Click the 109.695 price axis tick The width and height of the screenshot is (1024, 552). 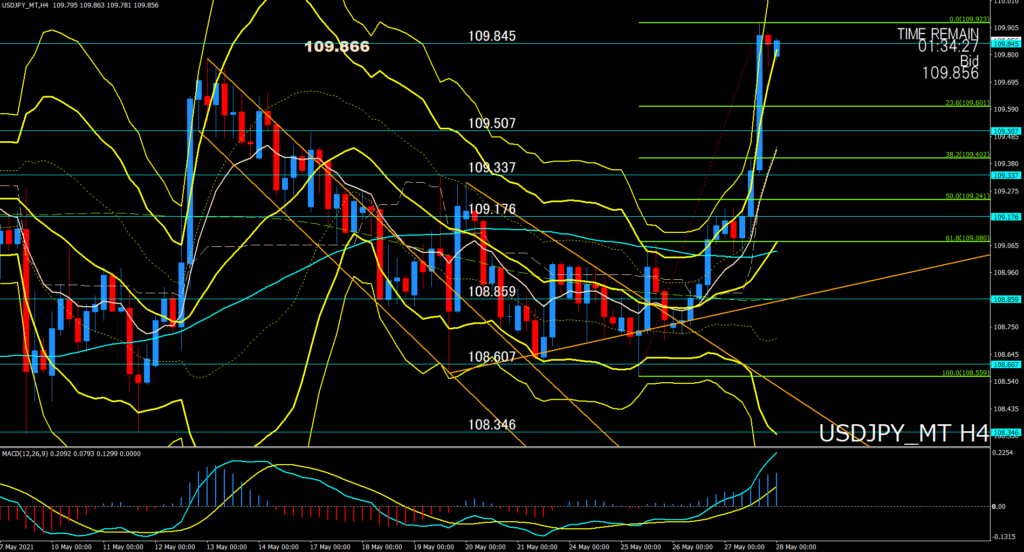[x=1006, y=82]
